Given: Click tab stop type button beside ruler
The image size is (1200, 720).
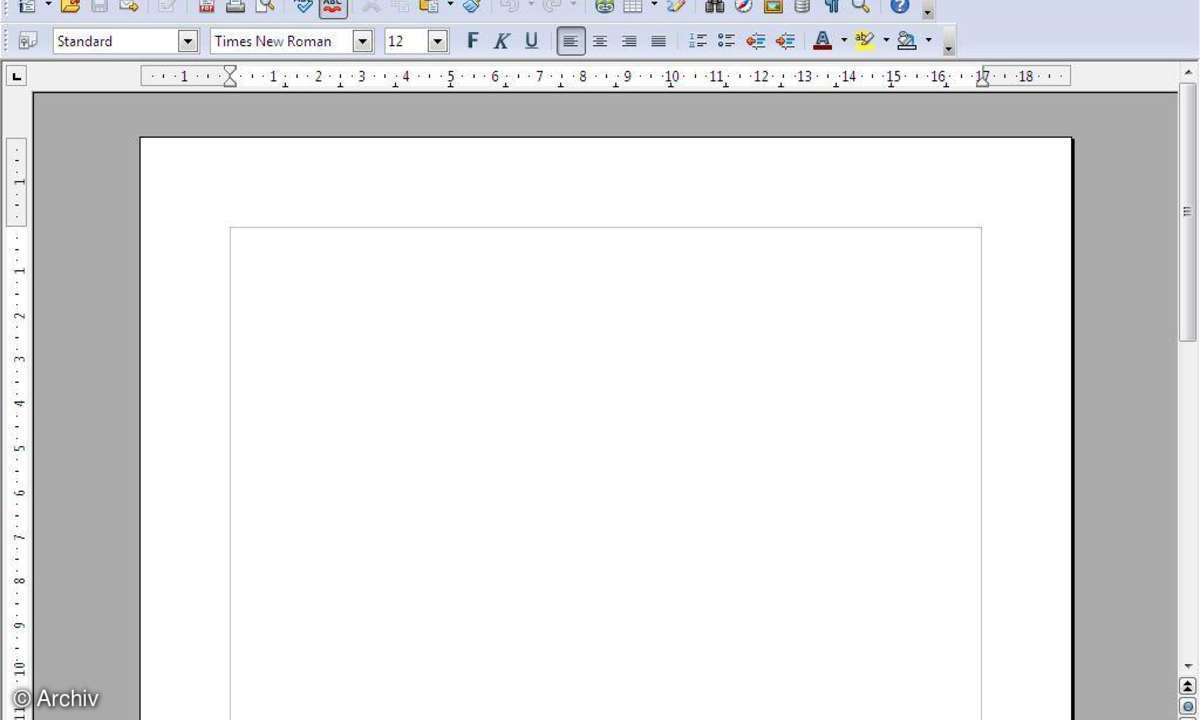Looking at the screenshot, I should tap(17, 76).
